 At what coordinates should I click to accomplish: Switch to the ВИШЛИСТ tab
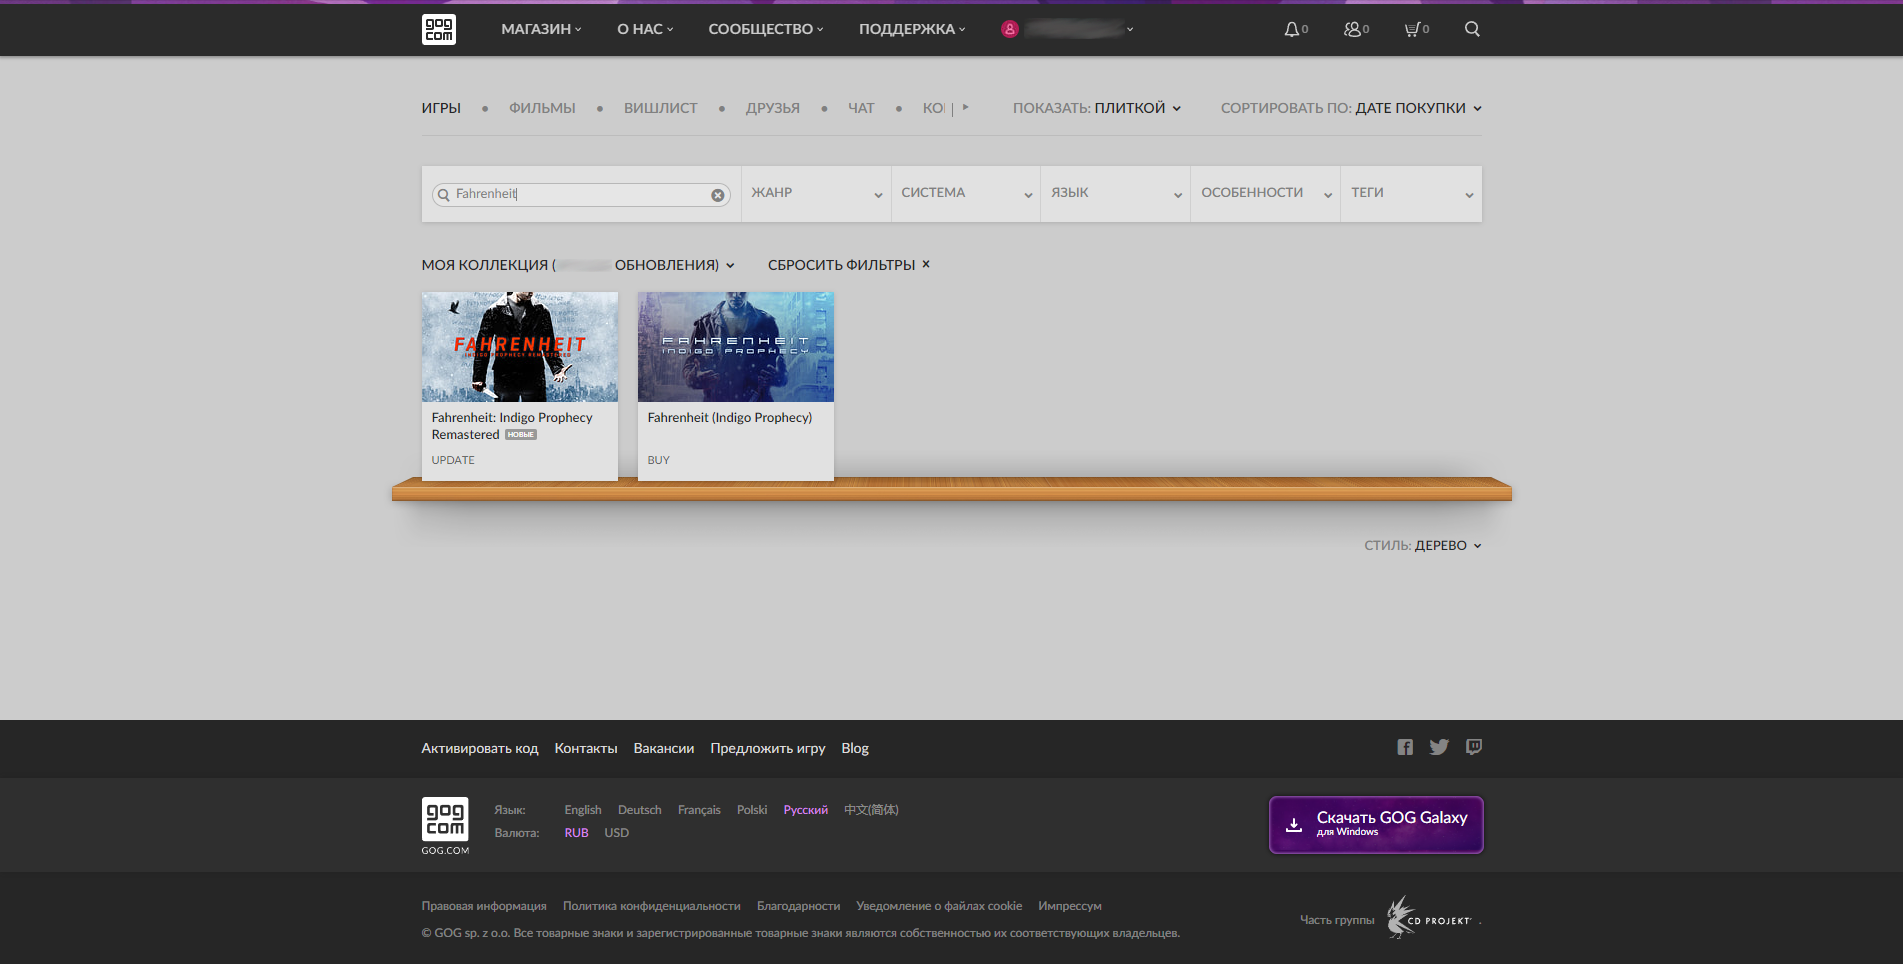661,108
